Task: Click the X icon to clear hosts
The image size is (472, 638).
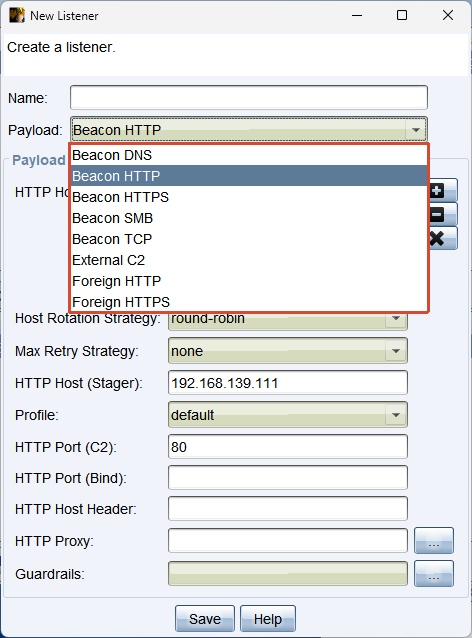Action: [443, 238]
